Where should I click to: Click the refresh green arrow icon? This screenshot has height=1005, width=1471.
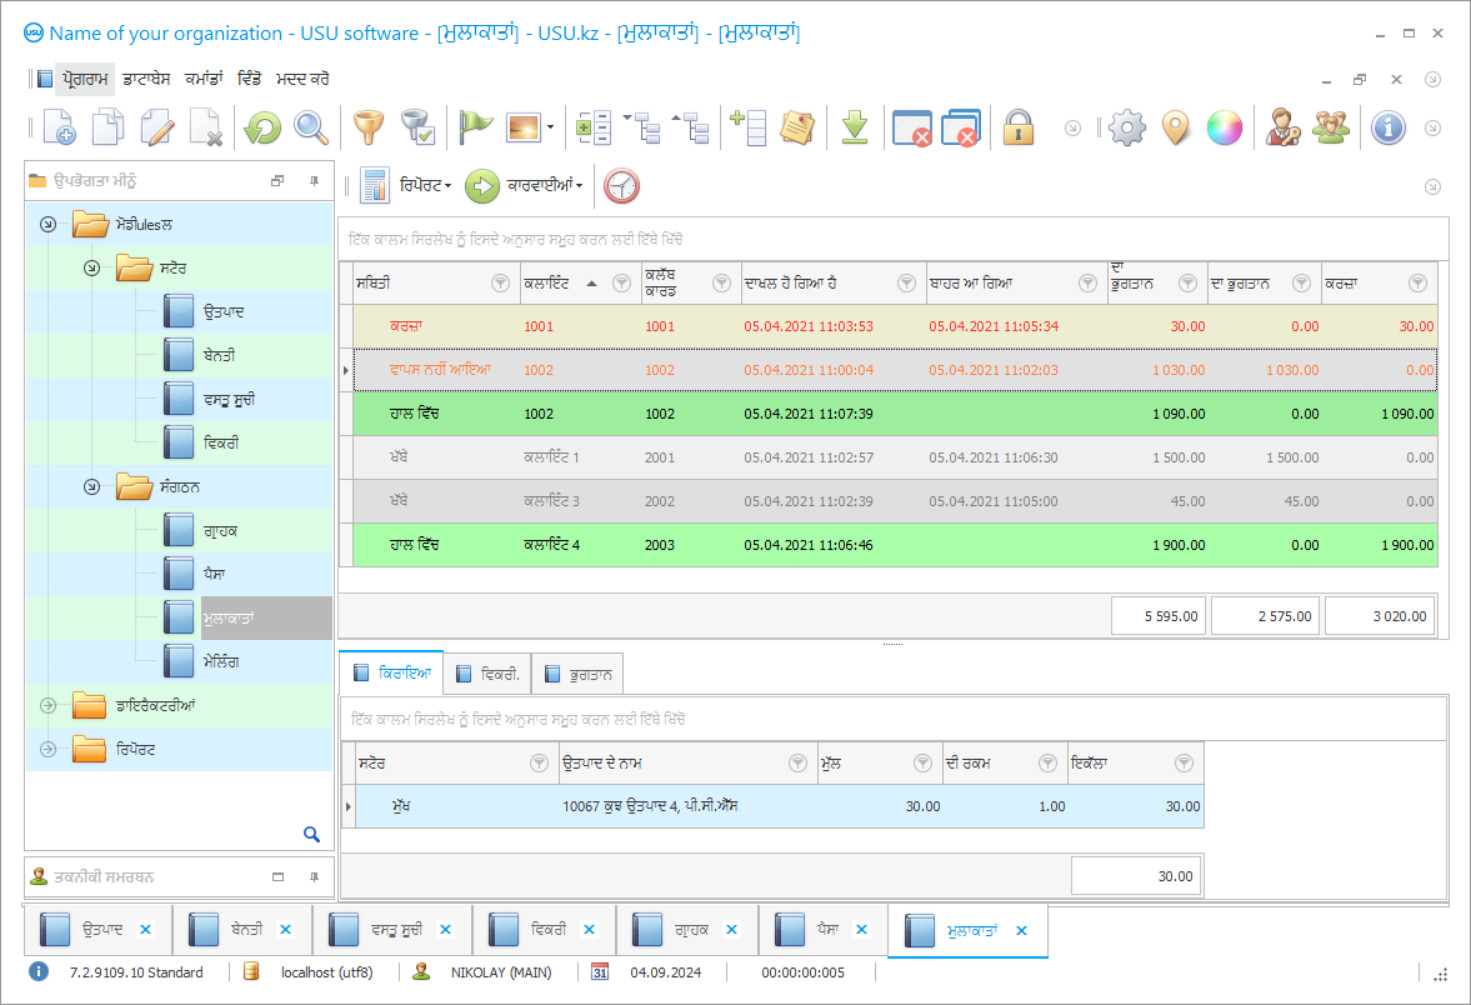263,128
